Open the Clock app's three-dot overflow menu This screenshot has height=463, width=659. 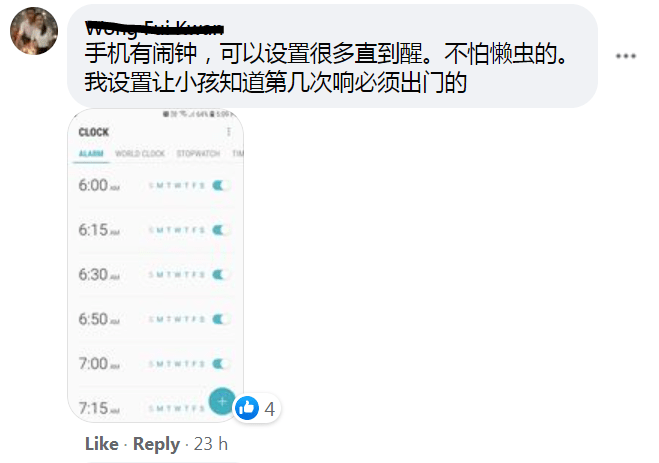[x=229, y=132]
